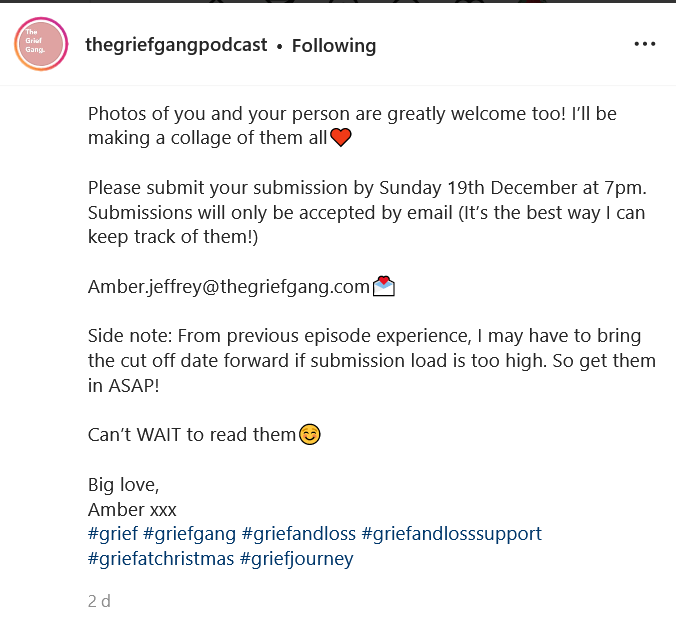The height and width of the screenshot is (626, 676).
Task: Go to the #griefjourney hashtag
Action: [296, 559]
